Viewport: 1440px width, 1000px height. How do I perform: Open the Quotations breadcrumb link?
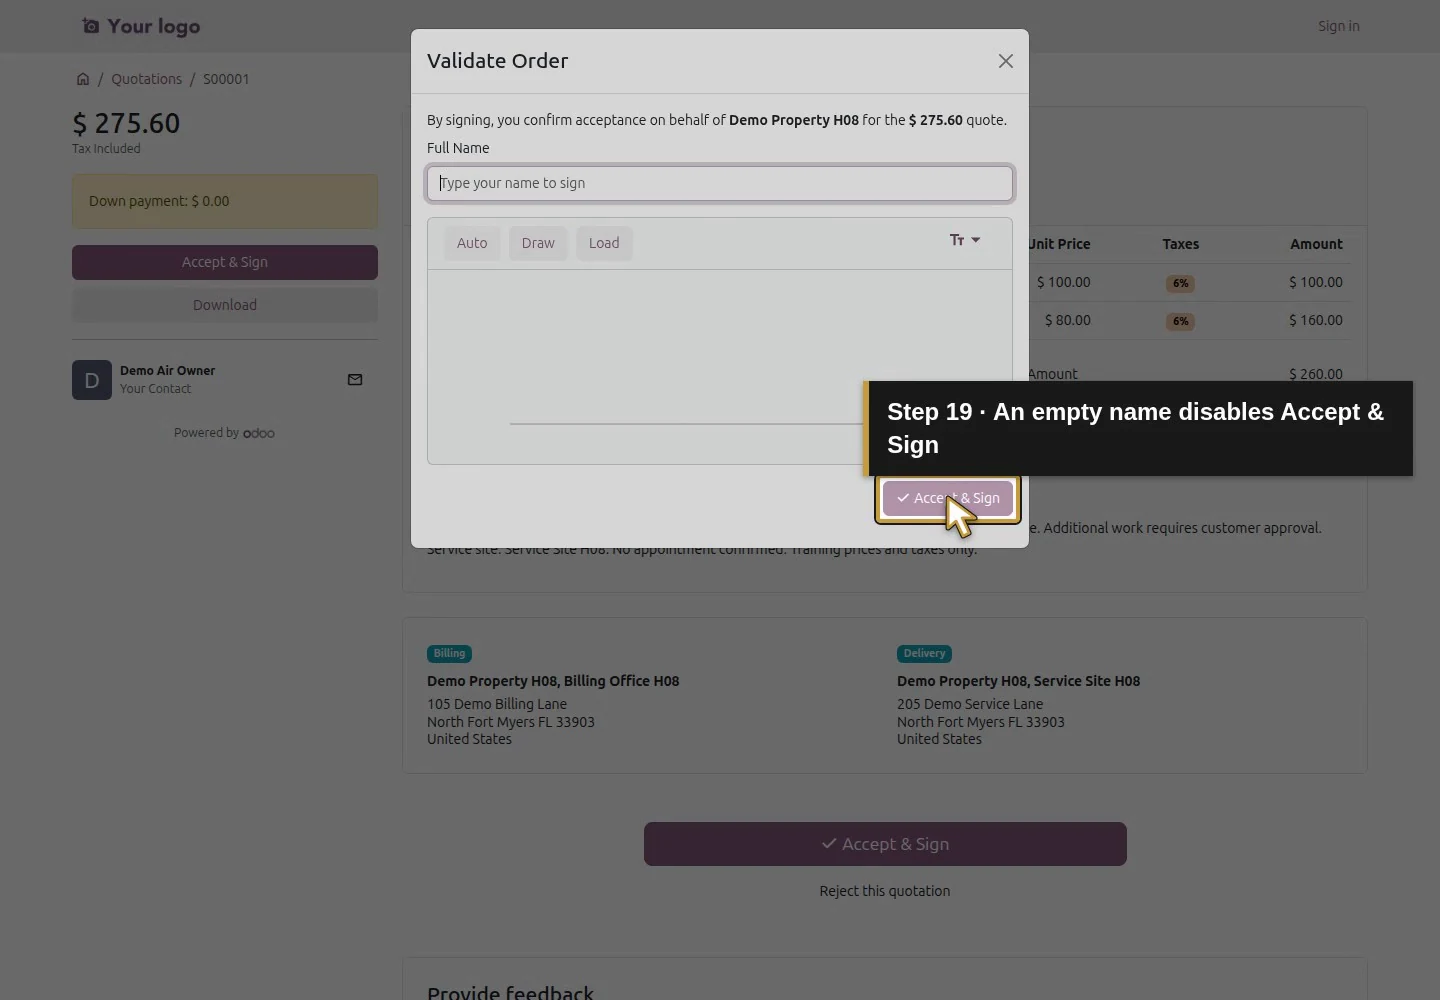(146, 79)
